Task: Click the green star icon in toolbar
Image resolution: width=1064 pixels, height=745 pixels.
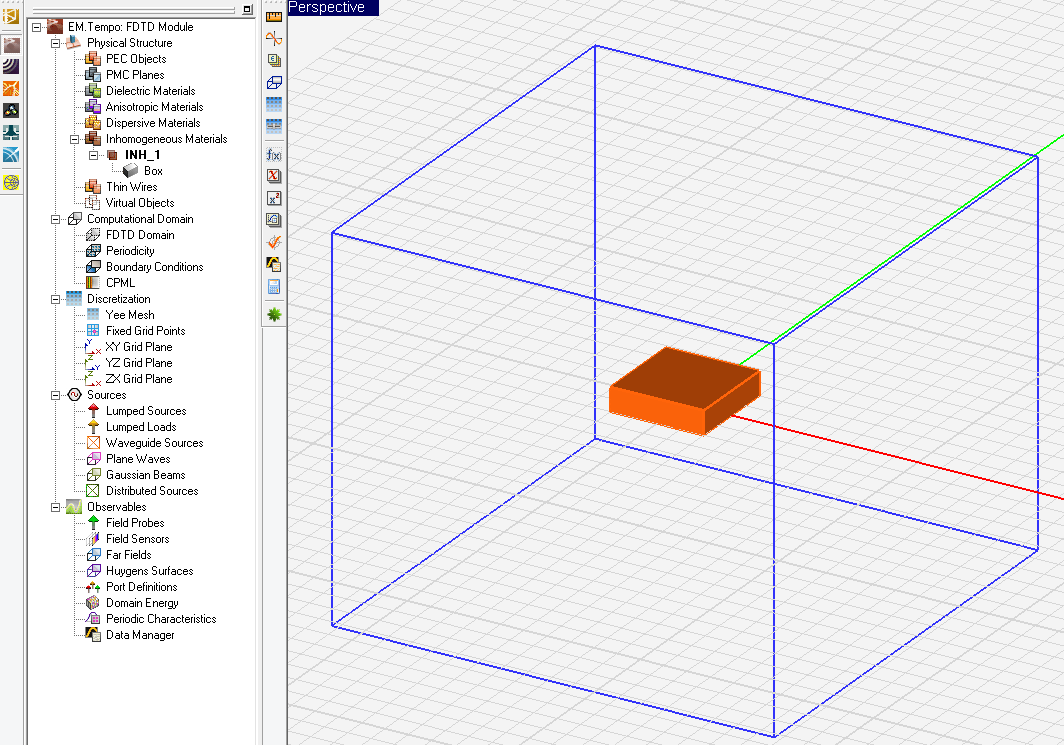Action: pyautogui.click(x=274, y=314)
